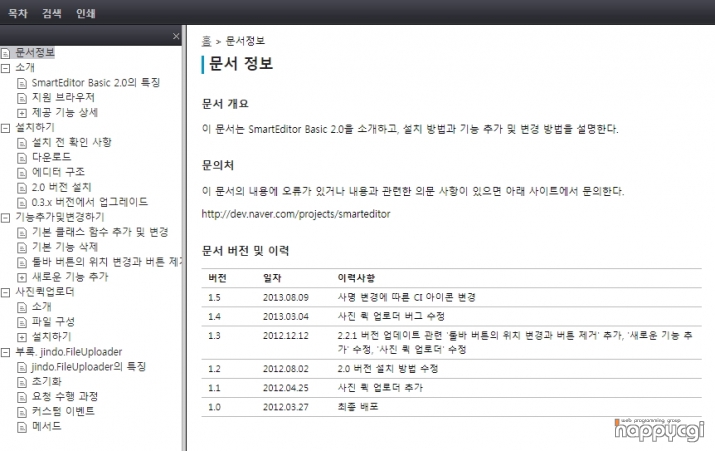The image size is (715, 451).
Task: Click the 2013.08.09 date cell in history
Action: click(286, 297)
